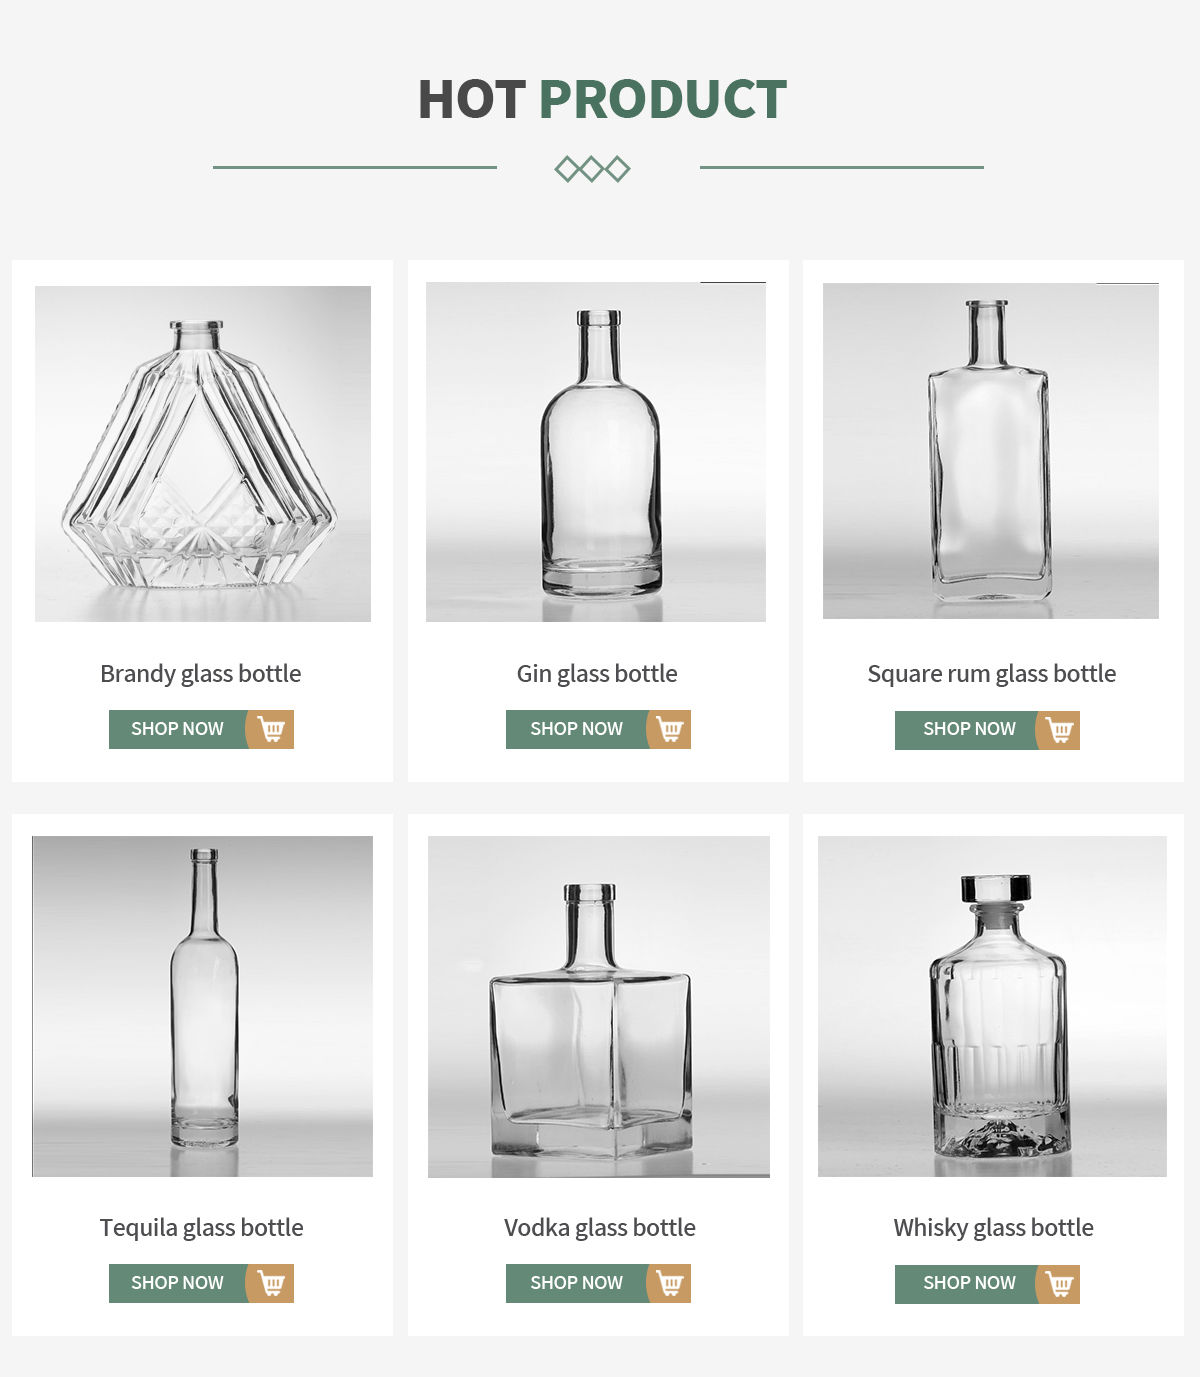This screenshot has height=1377, width=1200.
Task: Click the cart icon under Gin glass bottle
Action: point(670,729)
